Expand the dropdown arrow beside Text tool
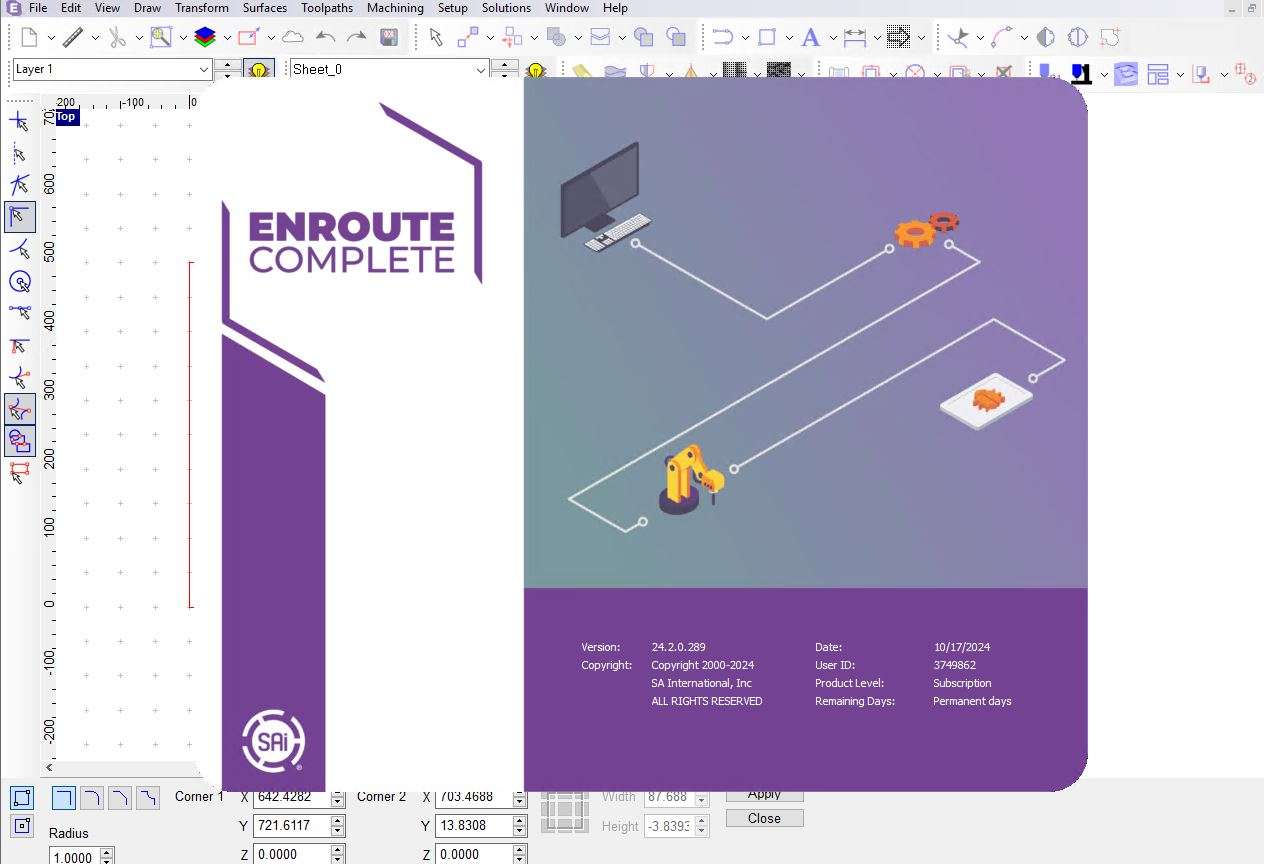The image size is (1265, 864). (832, 38)
